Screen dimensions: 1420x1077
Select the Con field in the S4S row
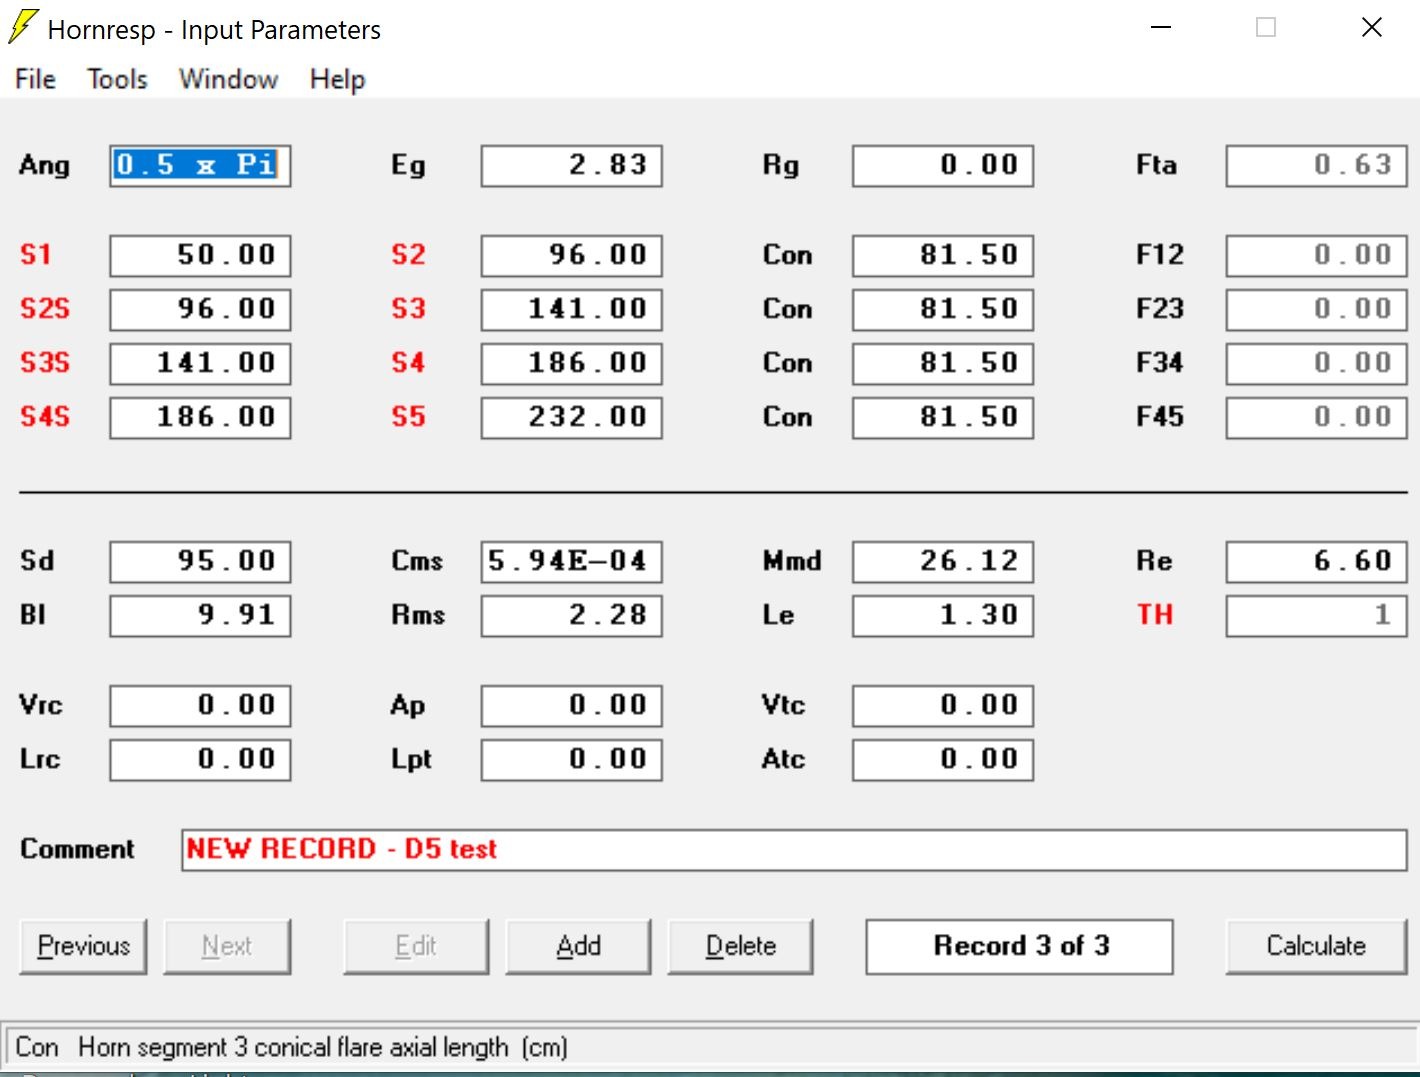coord(943,418)
